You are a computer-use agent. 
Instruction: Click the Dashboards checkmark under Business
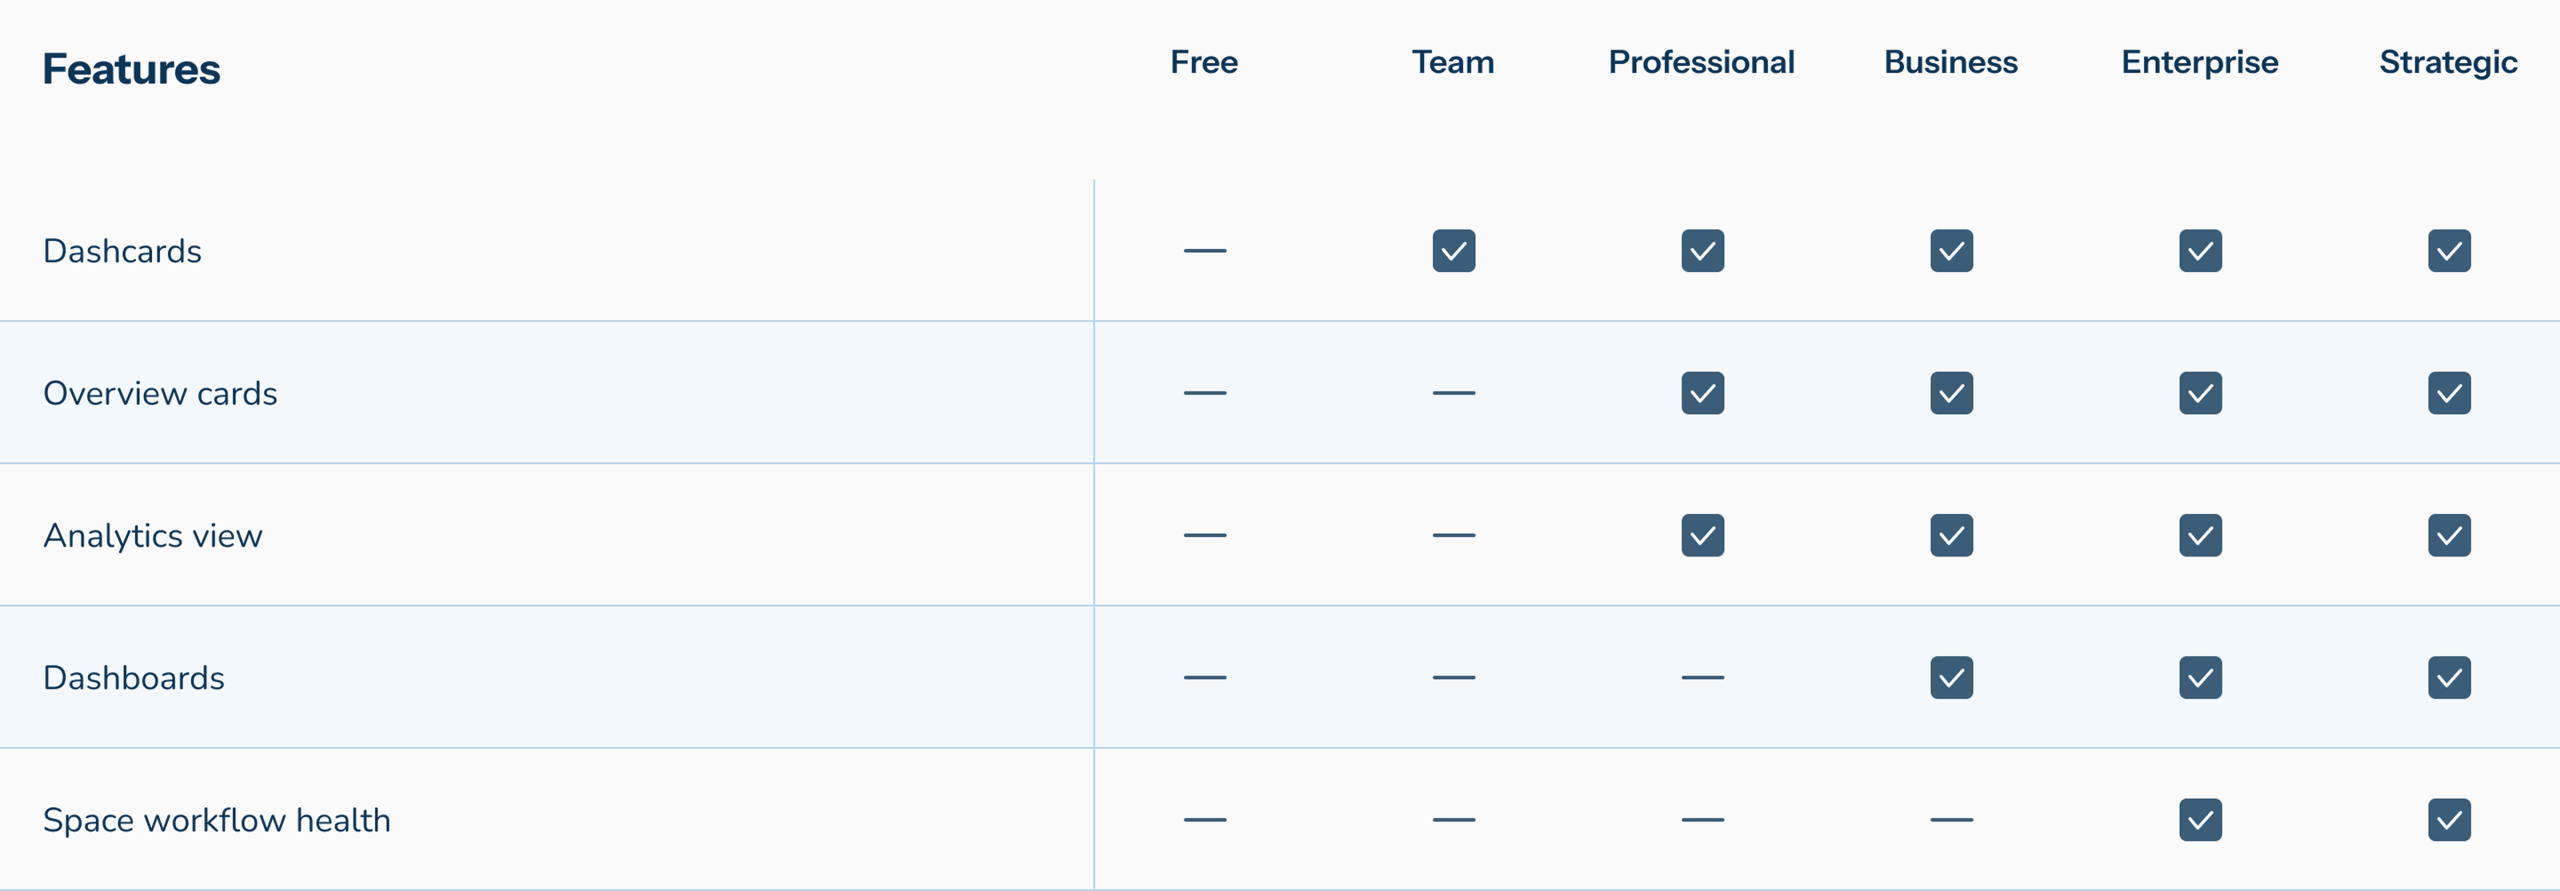click(x=1951, y=677)
